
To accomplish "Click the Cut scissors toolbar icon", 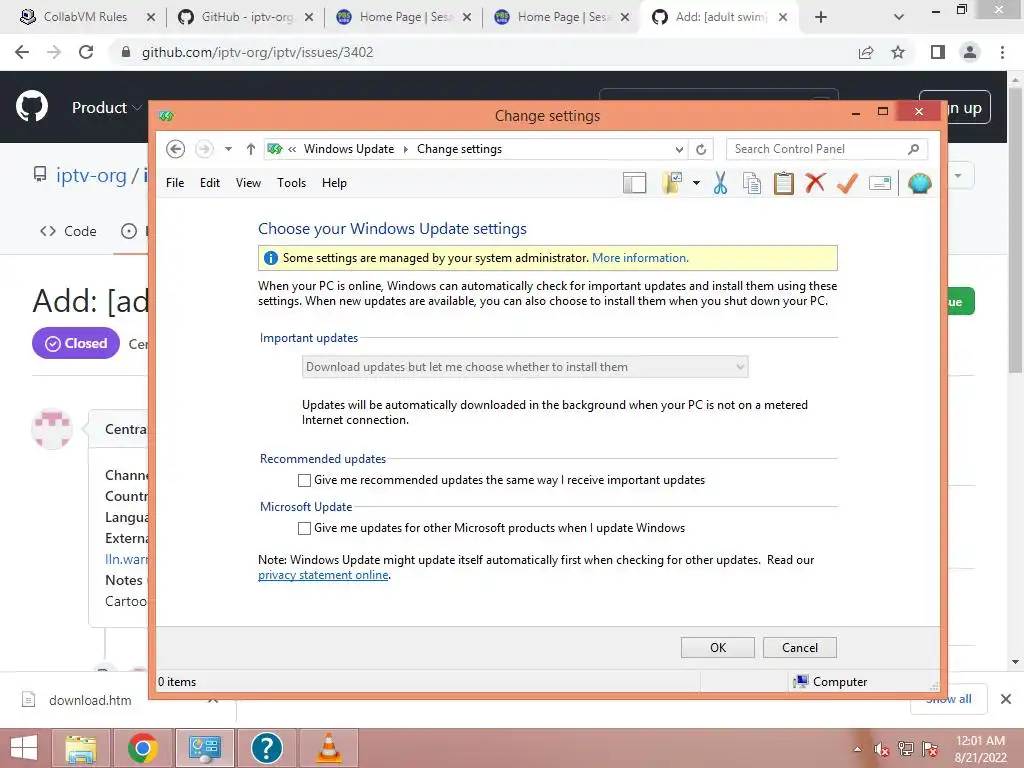I will tap(720, 184).
